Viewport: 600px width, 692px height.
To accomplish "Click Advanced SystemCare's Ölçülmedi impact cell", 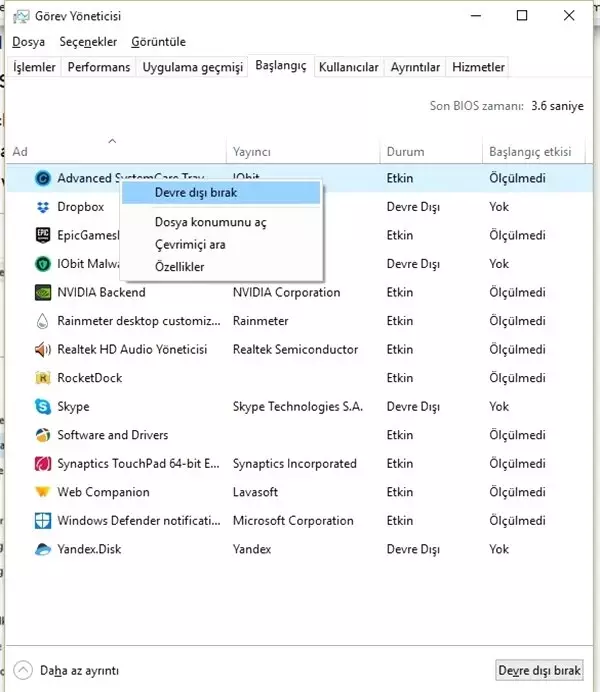I will pyautogui.click(x=518, y=178).
